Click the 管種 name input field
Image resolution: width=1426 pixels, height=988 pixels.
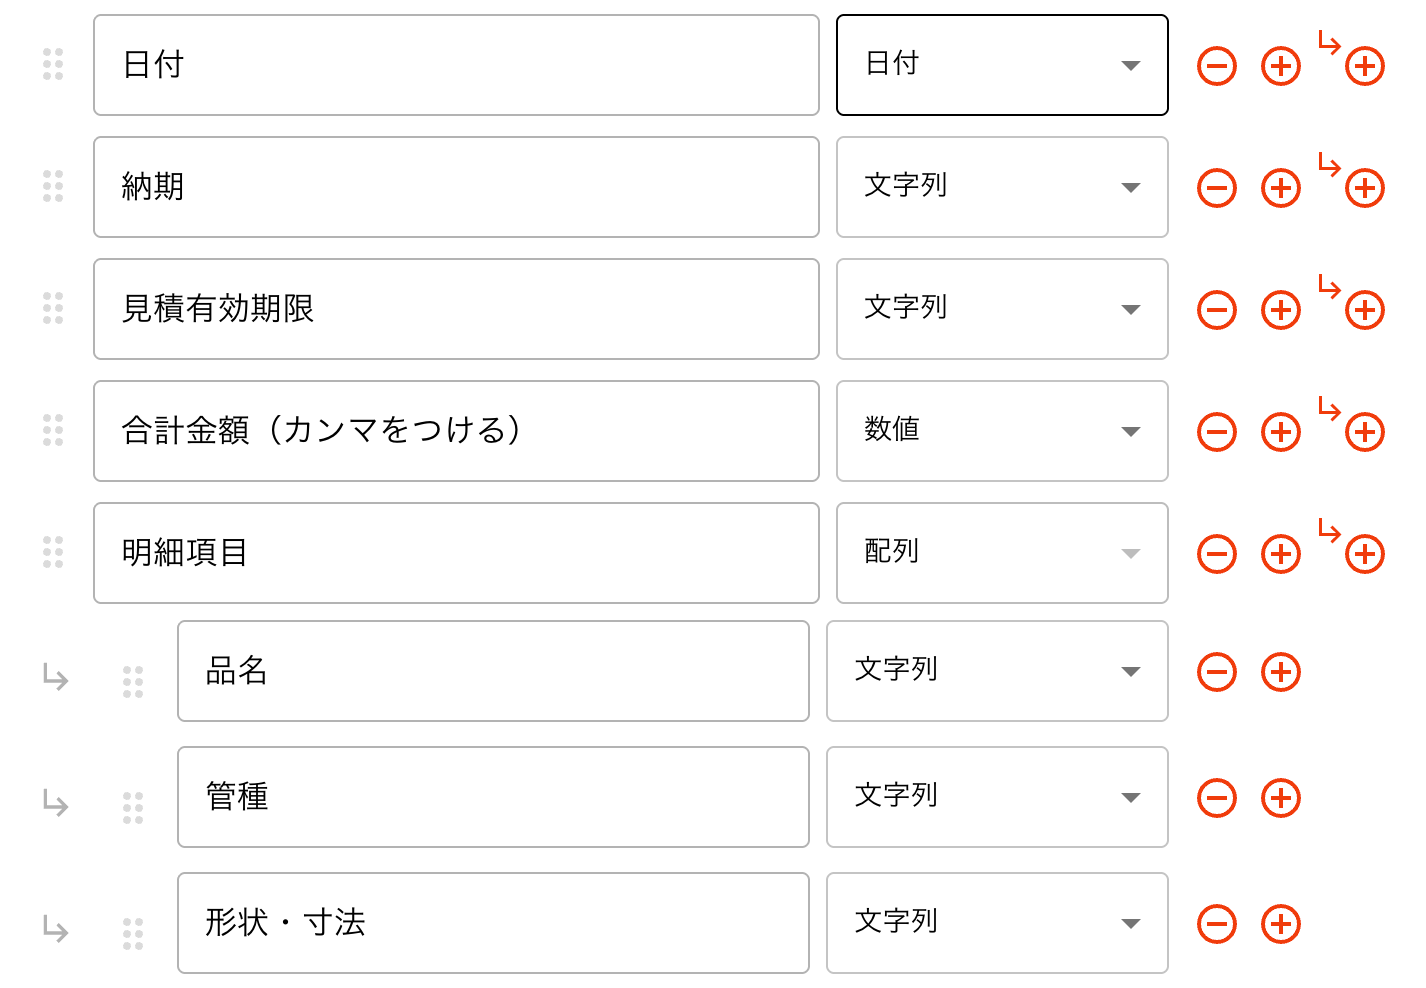pyautogui.click(x=493, y=797)
